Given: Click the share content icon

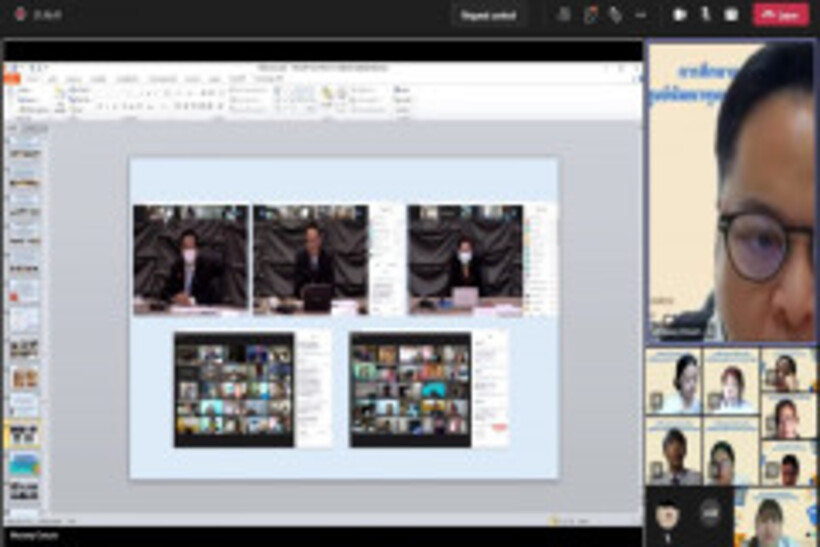Looking at the screenshot, I should tap(731, 15).
